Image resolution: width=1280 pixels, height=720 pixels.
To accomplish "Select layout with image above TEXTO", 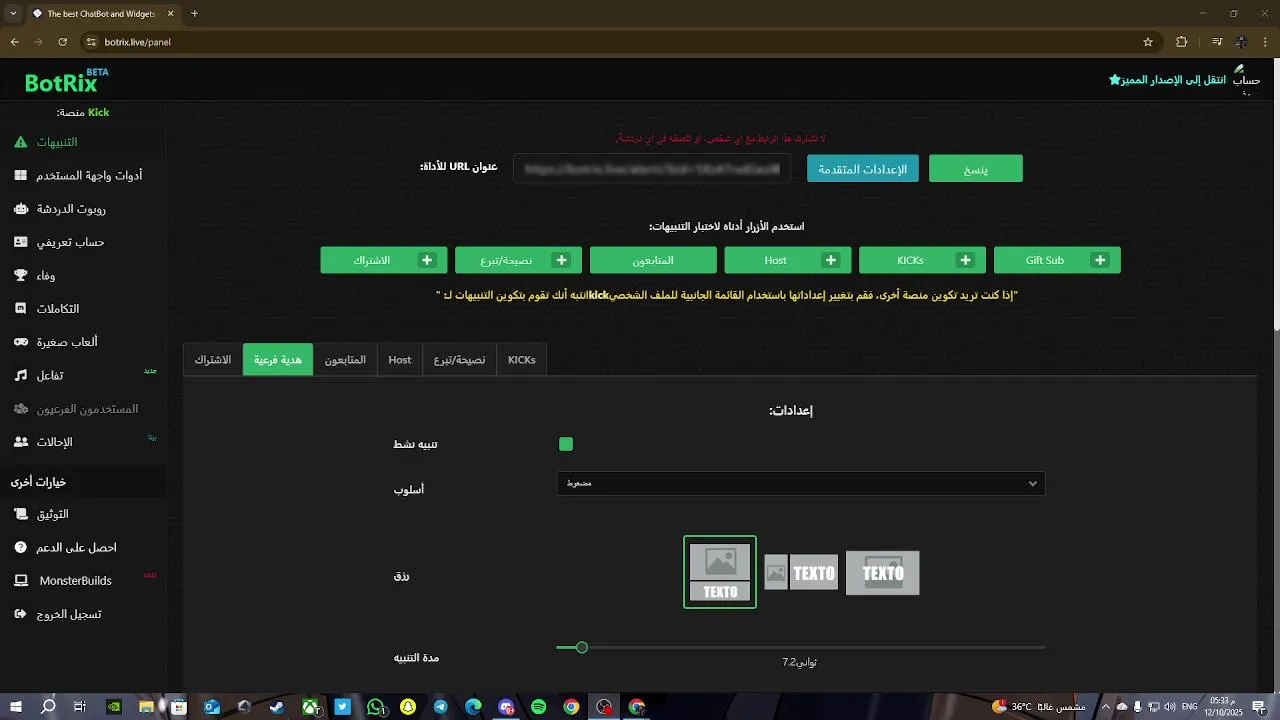I will click(x=720, y=572).
